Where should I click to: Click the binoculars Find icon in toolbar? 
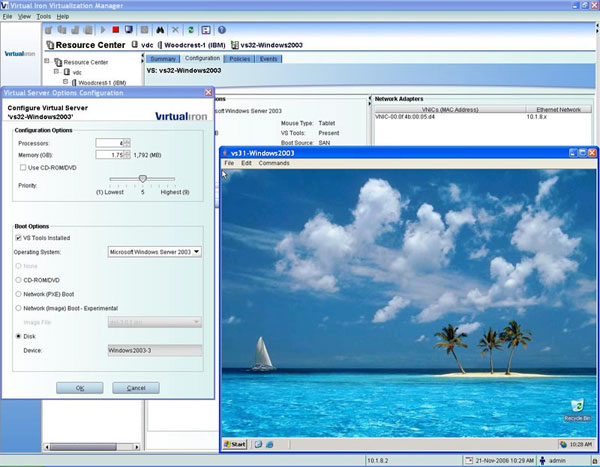(162, 30)
